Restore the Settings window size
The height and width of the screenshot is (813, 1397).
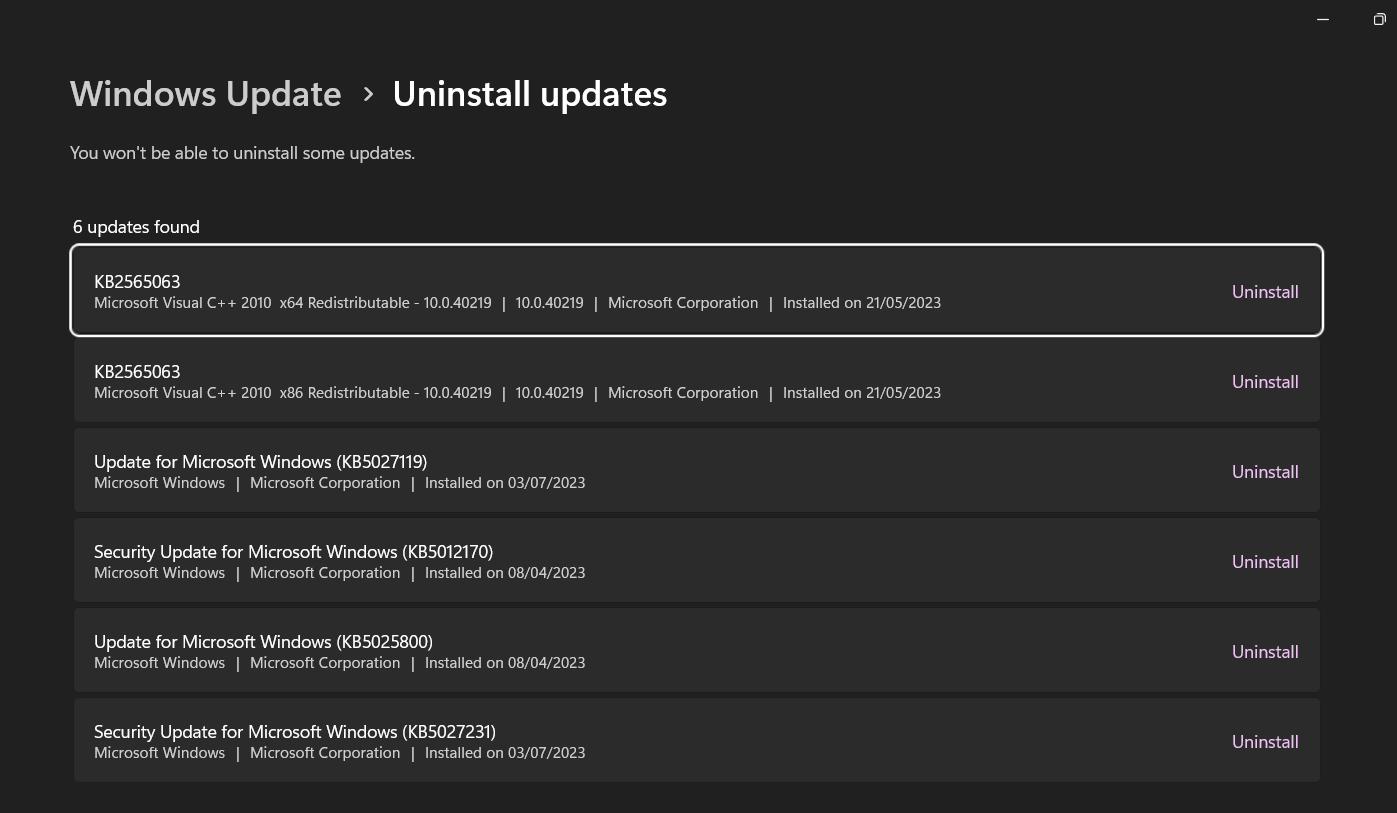tap(1379, 19)
